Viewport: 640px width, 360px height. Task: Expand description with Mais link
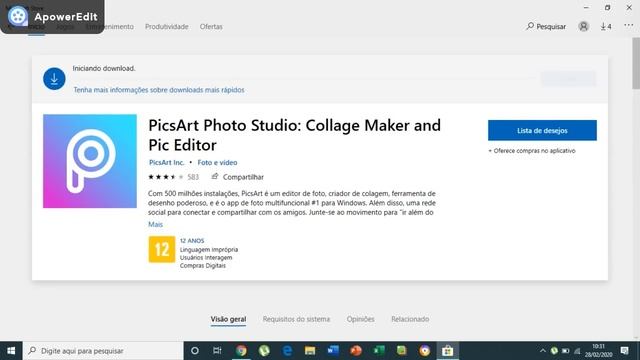click(155, 224)
